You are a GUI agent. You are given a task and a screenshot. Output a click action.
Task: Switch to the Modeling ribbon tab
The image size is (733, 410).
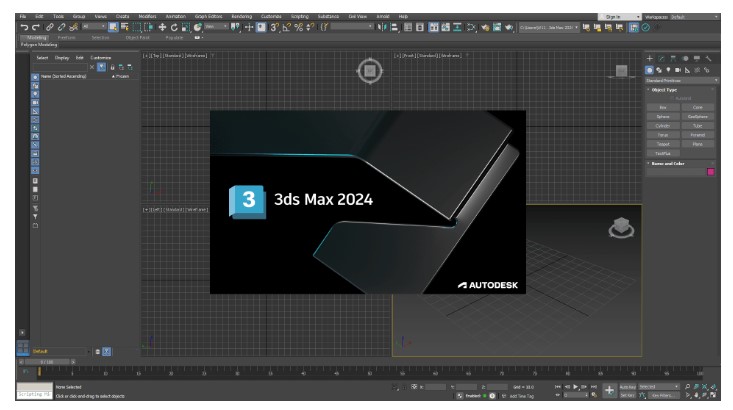(36, 37)
